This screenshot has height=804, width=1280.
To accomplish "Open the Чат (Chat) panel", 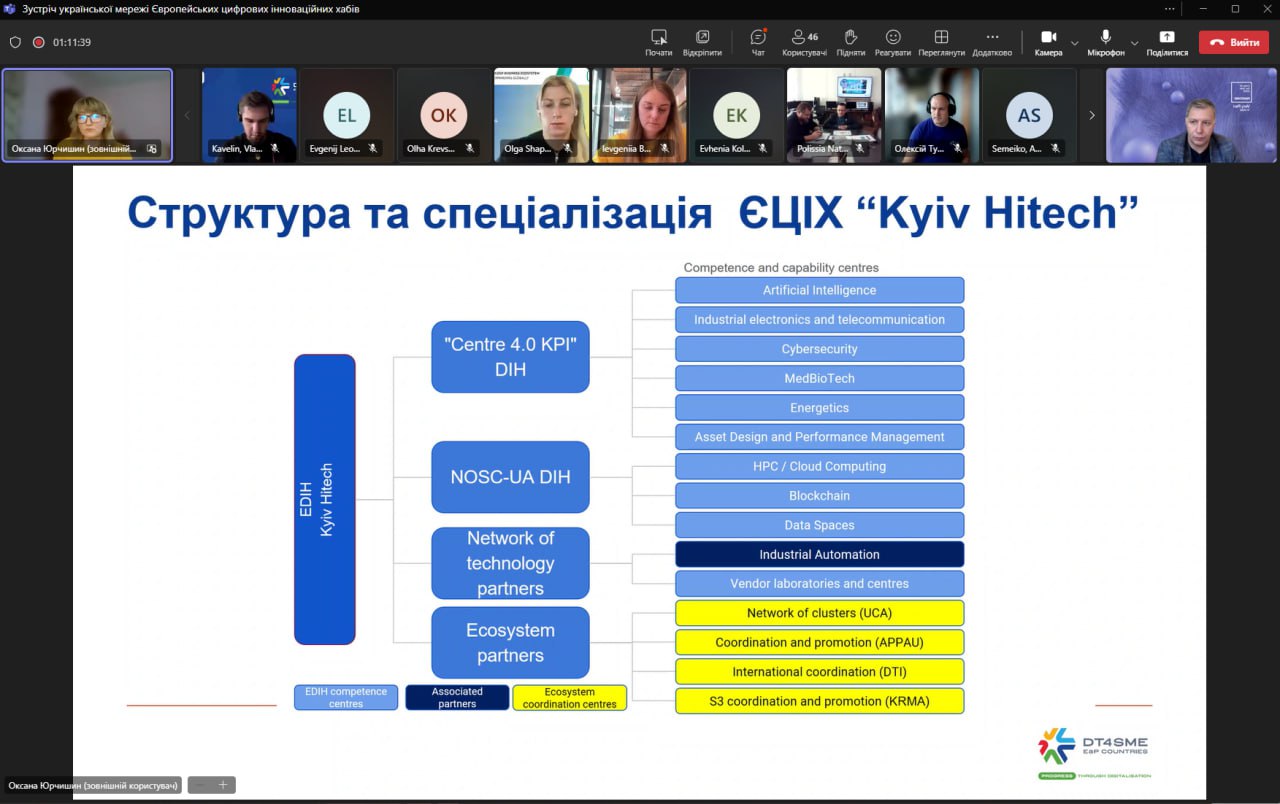I will pos(758,38).
